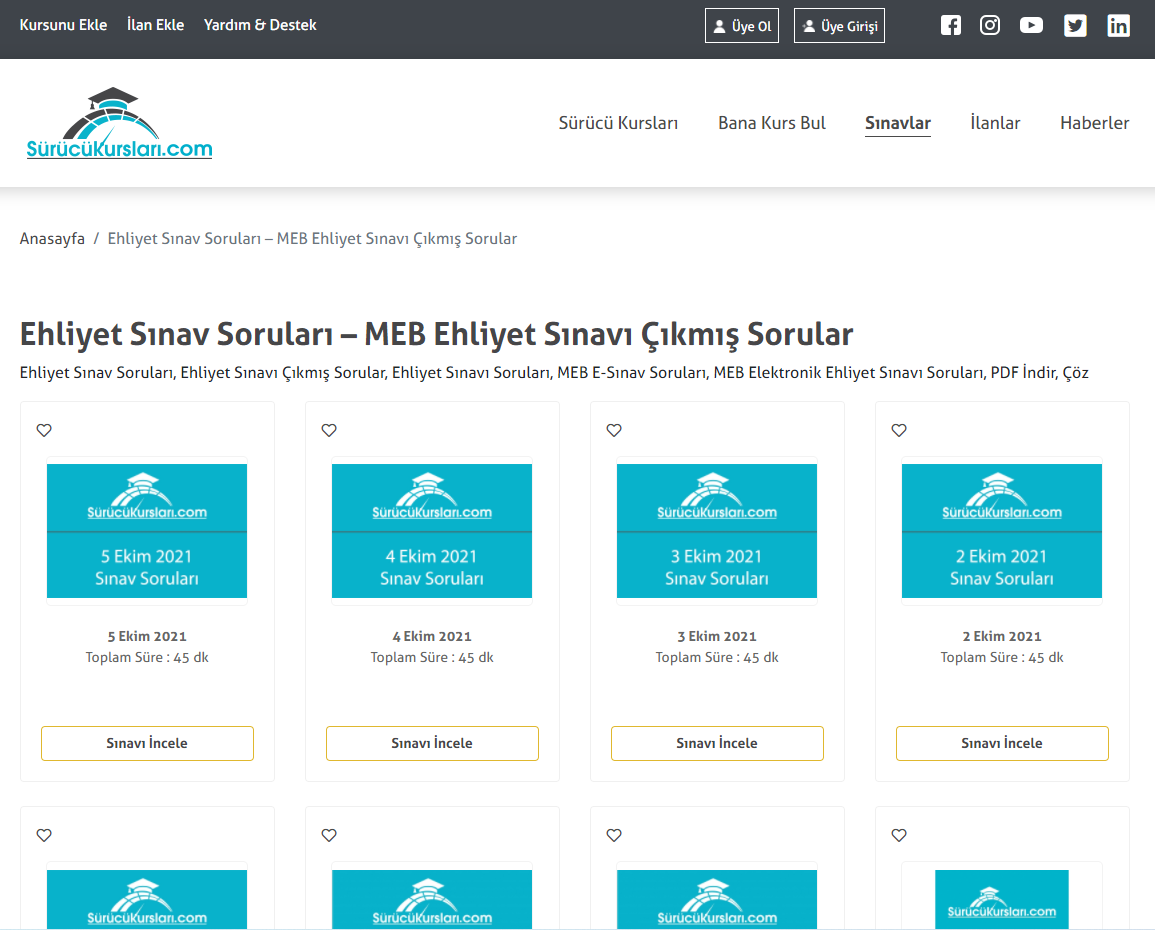Image resolution: width=1155 pixels, height=930 pixels.
Task: Click the 2 Ekim 2021 card title text
Action: pos(1003,636)
